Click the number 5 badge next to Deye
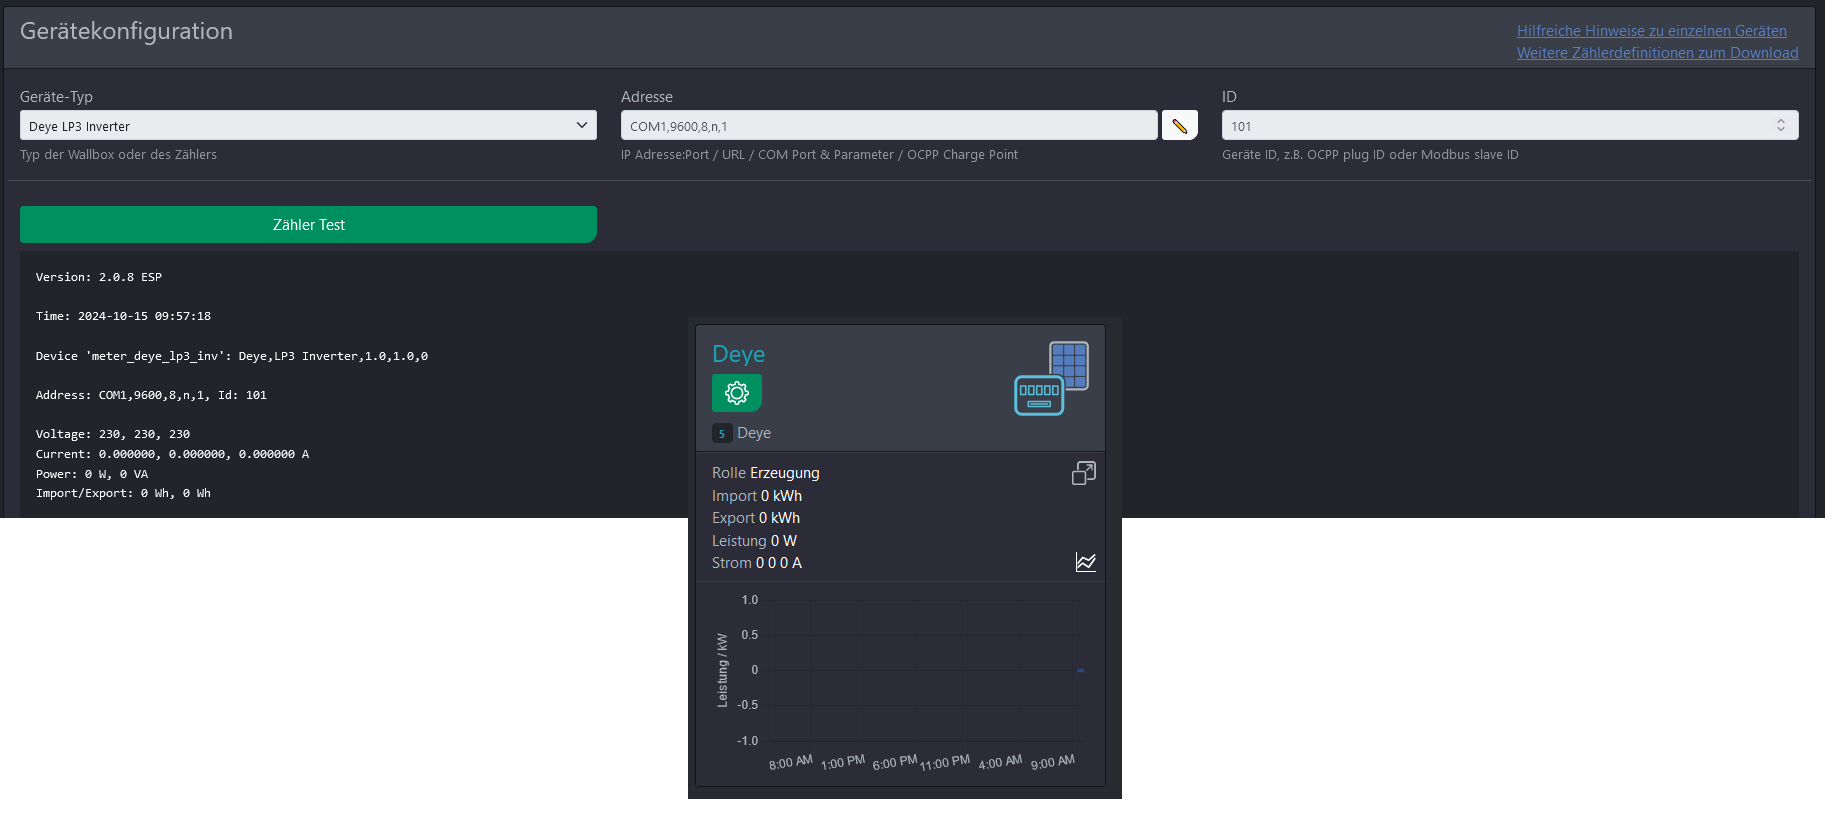This screenshot has height=817, width=1825. coord(722,433)
